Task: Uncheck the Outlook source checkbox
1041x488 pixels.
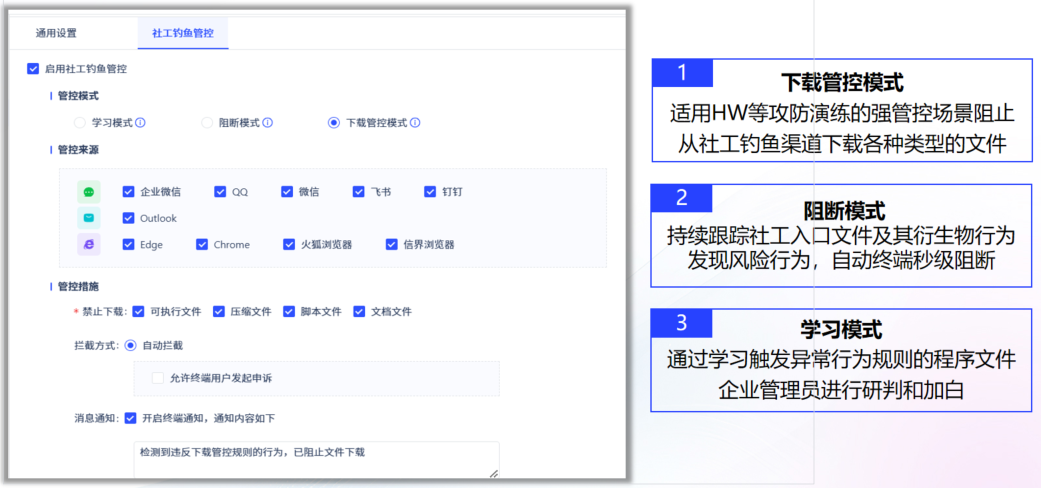Action: click(x=128, y=218)
